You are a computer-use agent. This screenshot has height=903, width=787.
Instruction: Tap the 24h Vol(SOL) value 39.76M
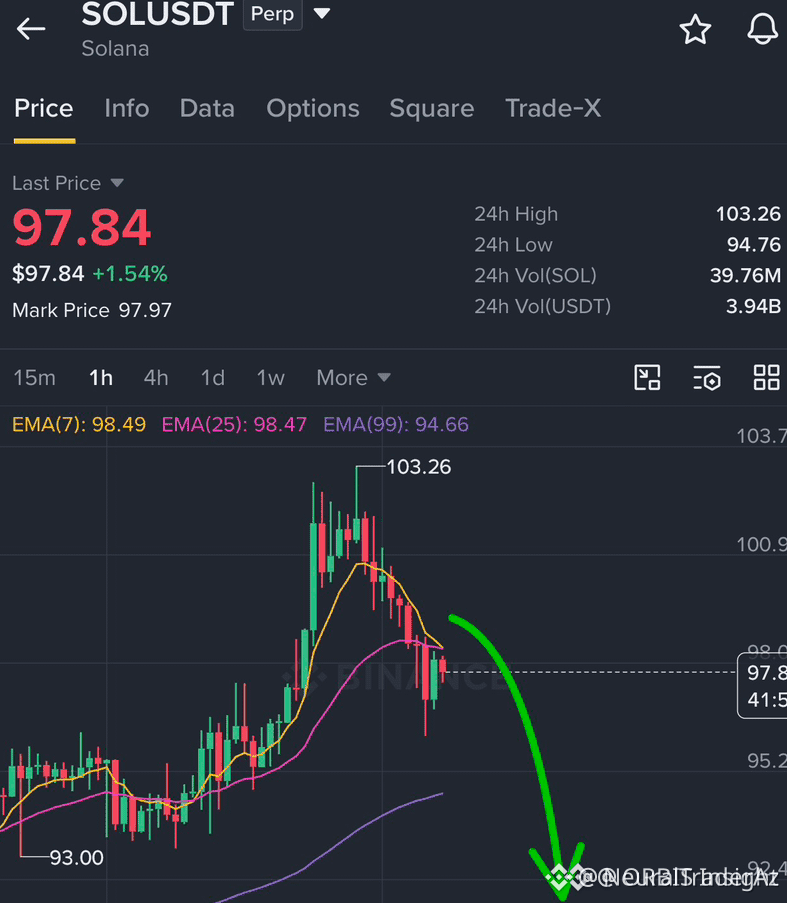click(x=745, y=275)
